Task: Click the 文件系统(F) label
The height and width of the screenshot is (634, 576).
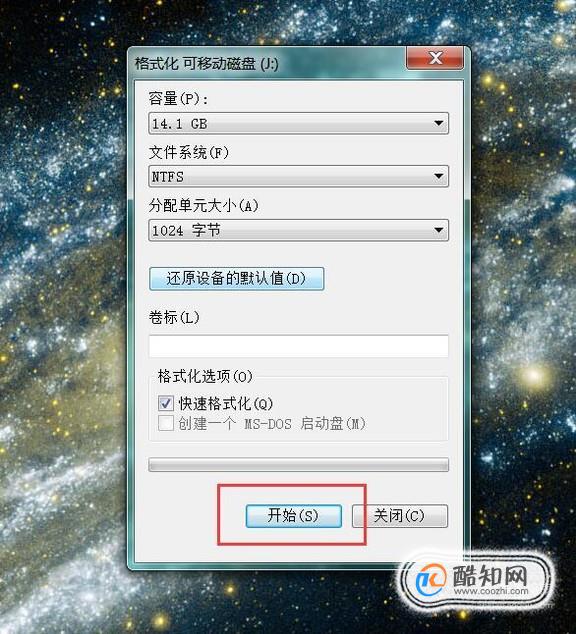Action: 189,152
